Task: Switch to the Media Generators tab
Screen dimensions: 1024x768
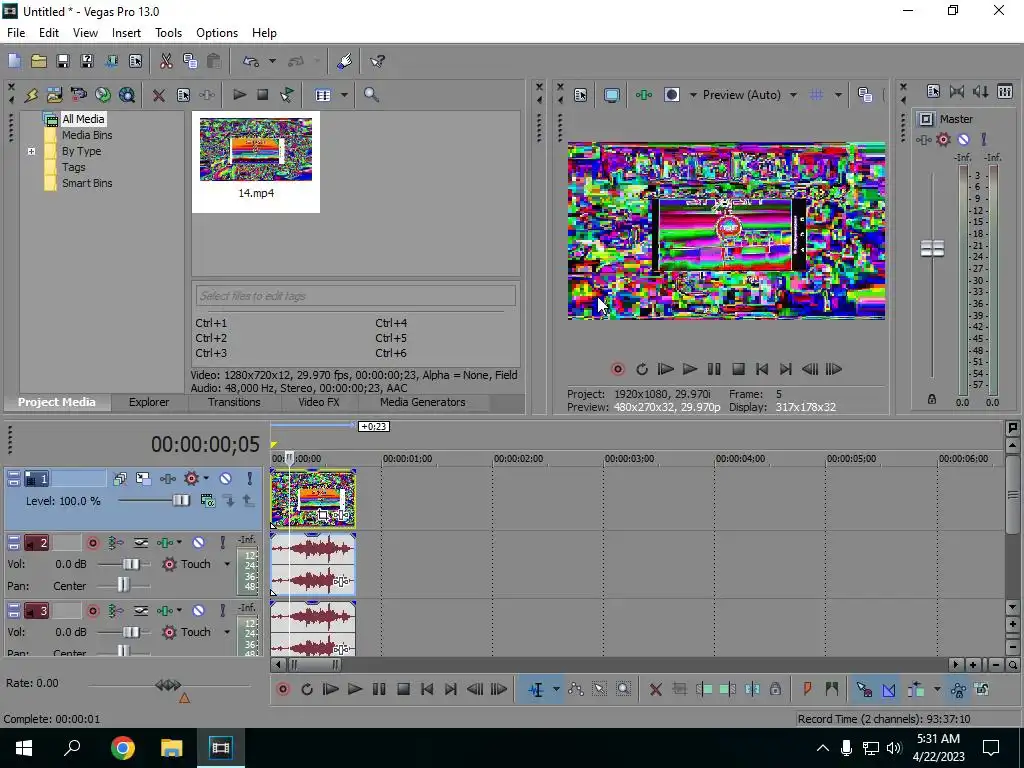Action: tap(423, 402)
